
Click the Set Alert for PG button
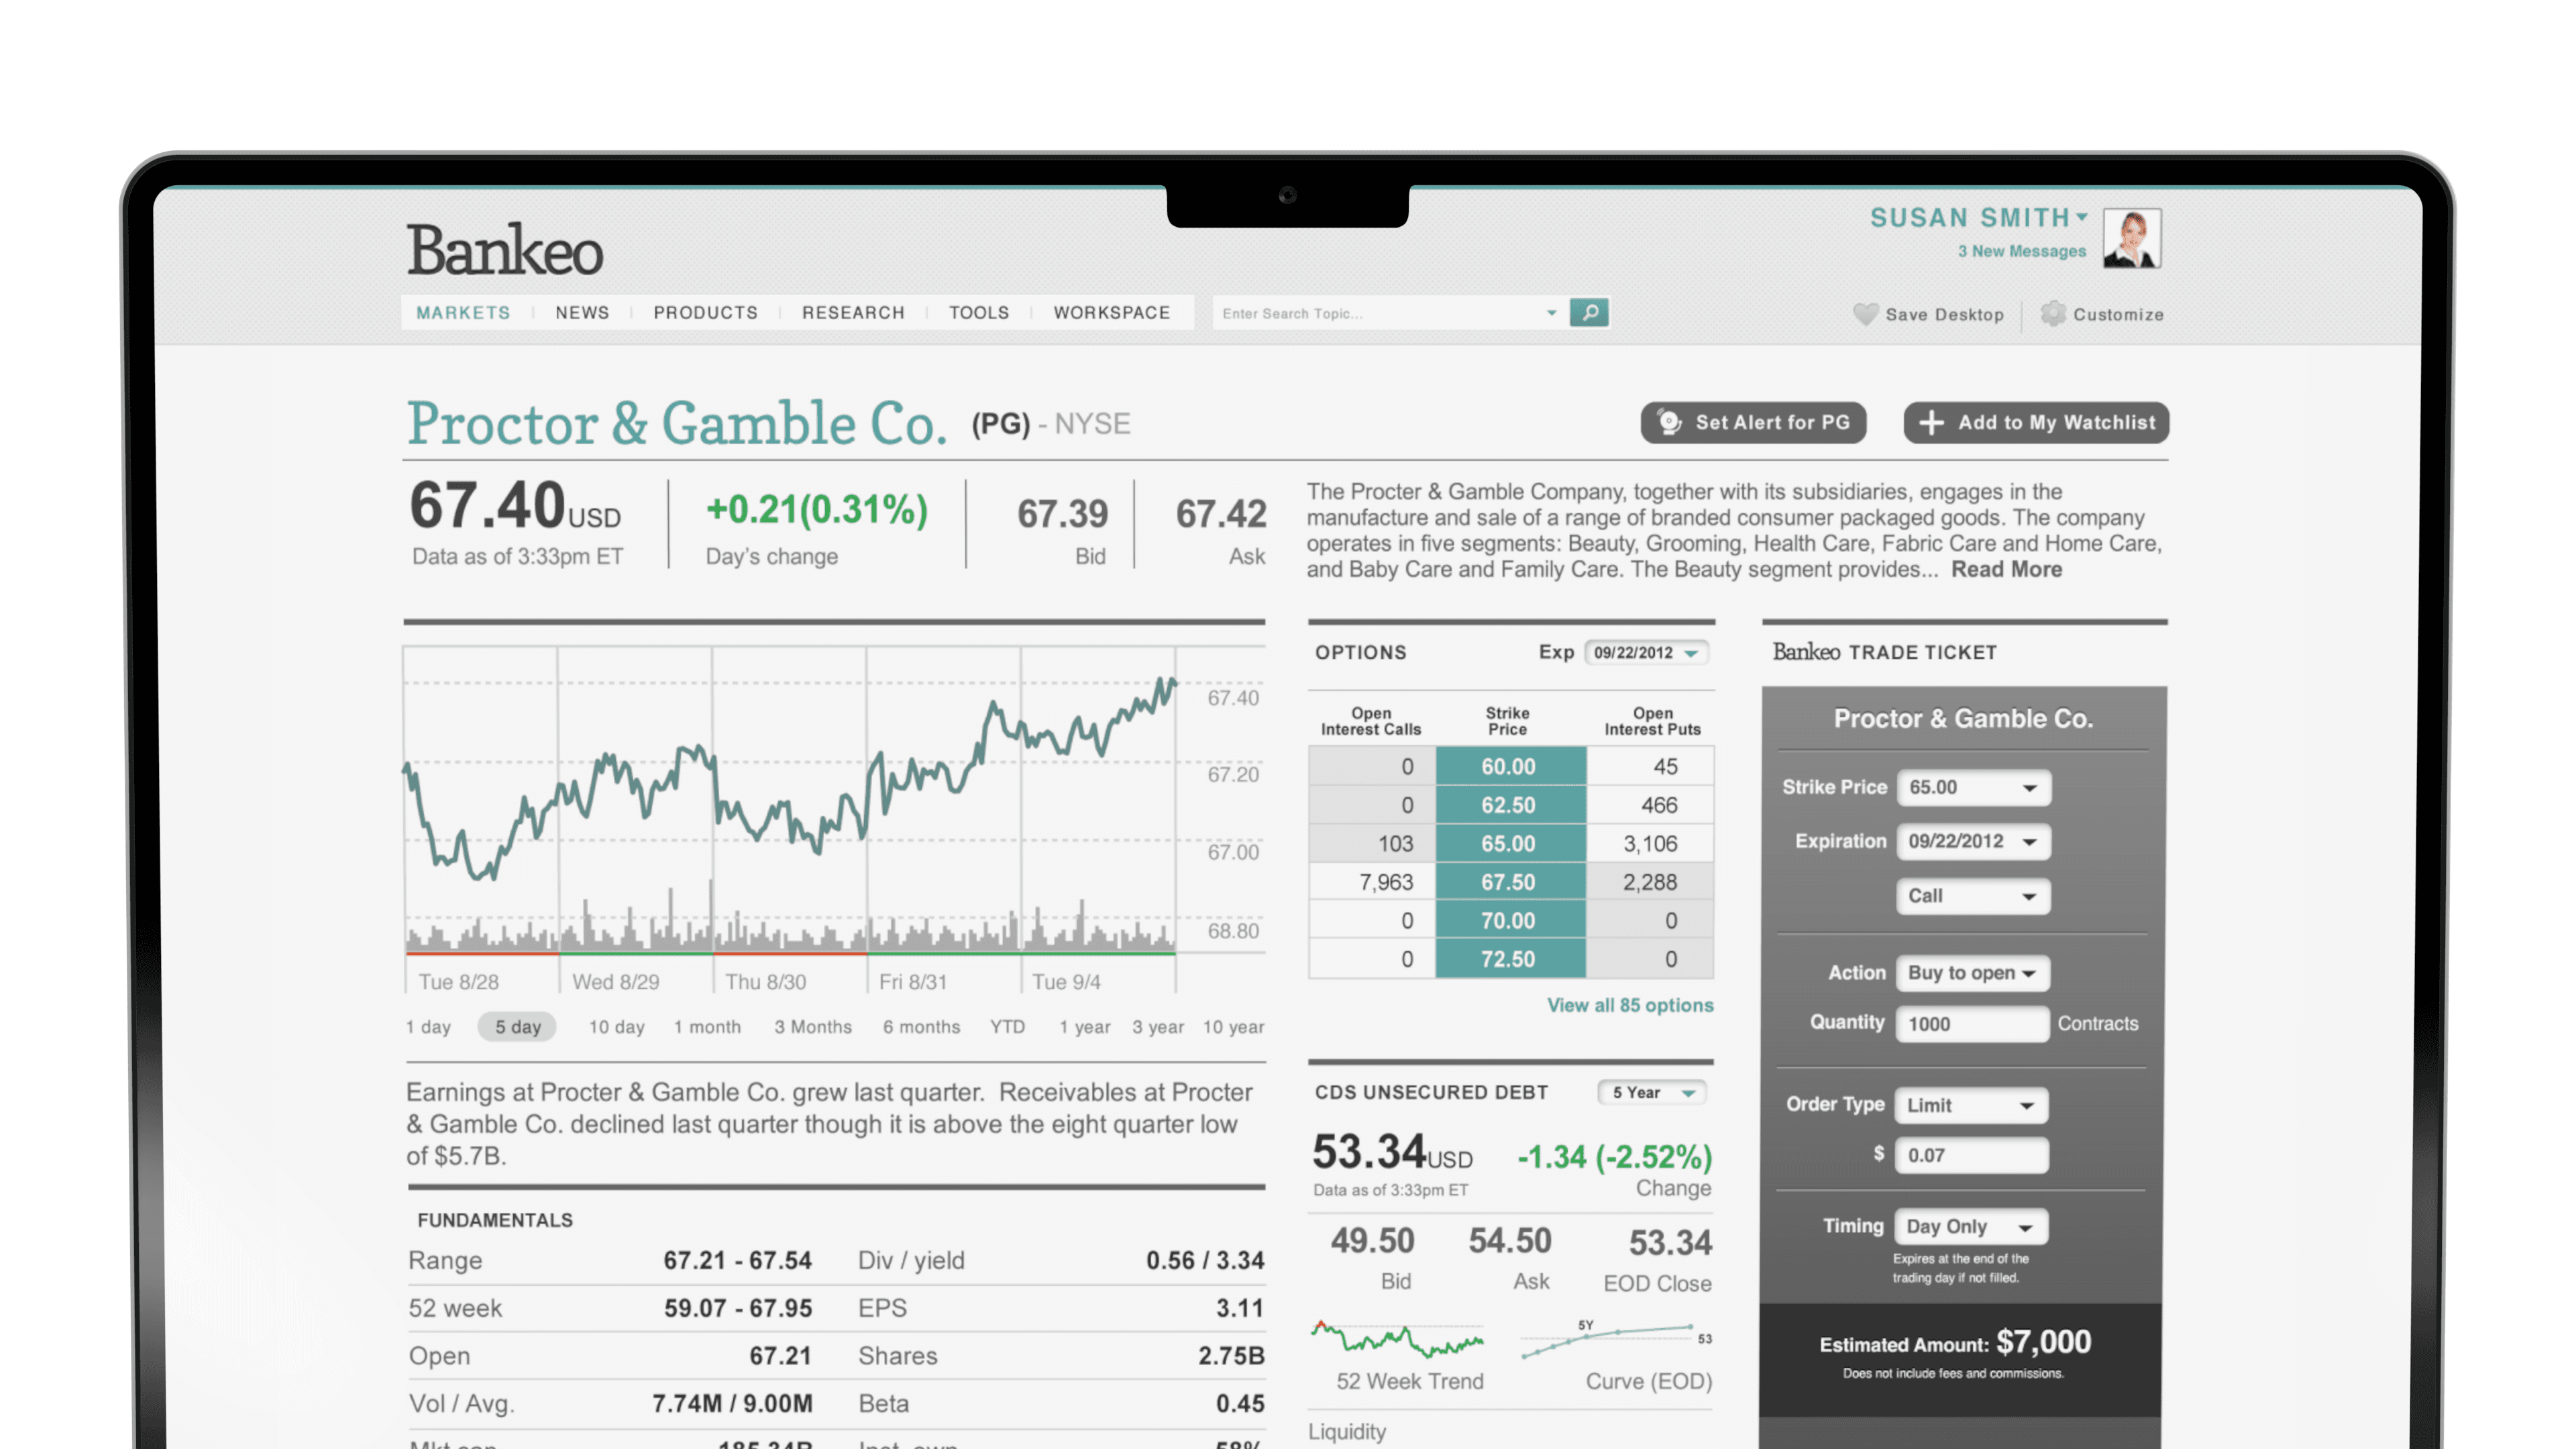click(x=1754, y=422)
